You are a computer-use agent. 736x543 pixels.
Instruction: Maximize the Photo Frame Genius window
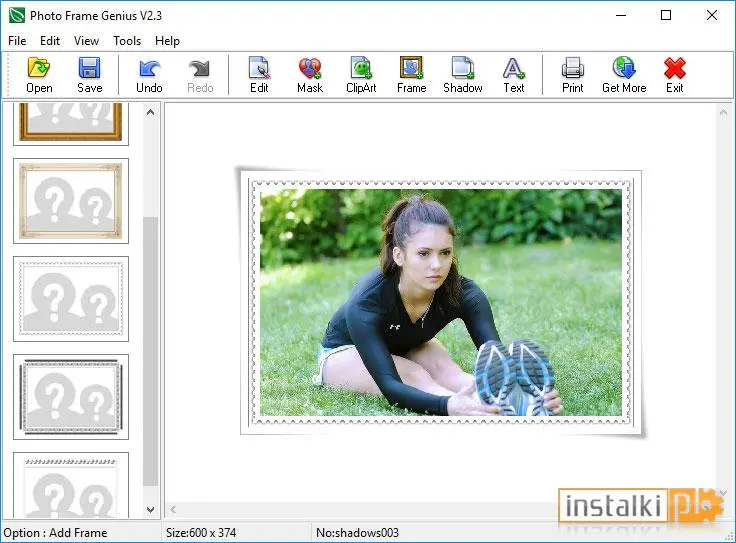click(x=666, y=15)
